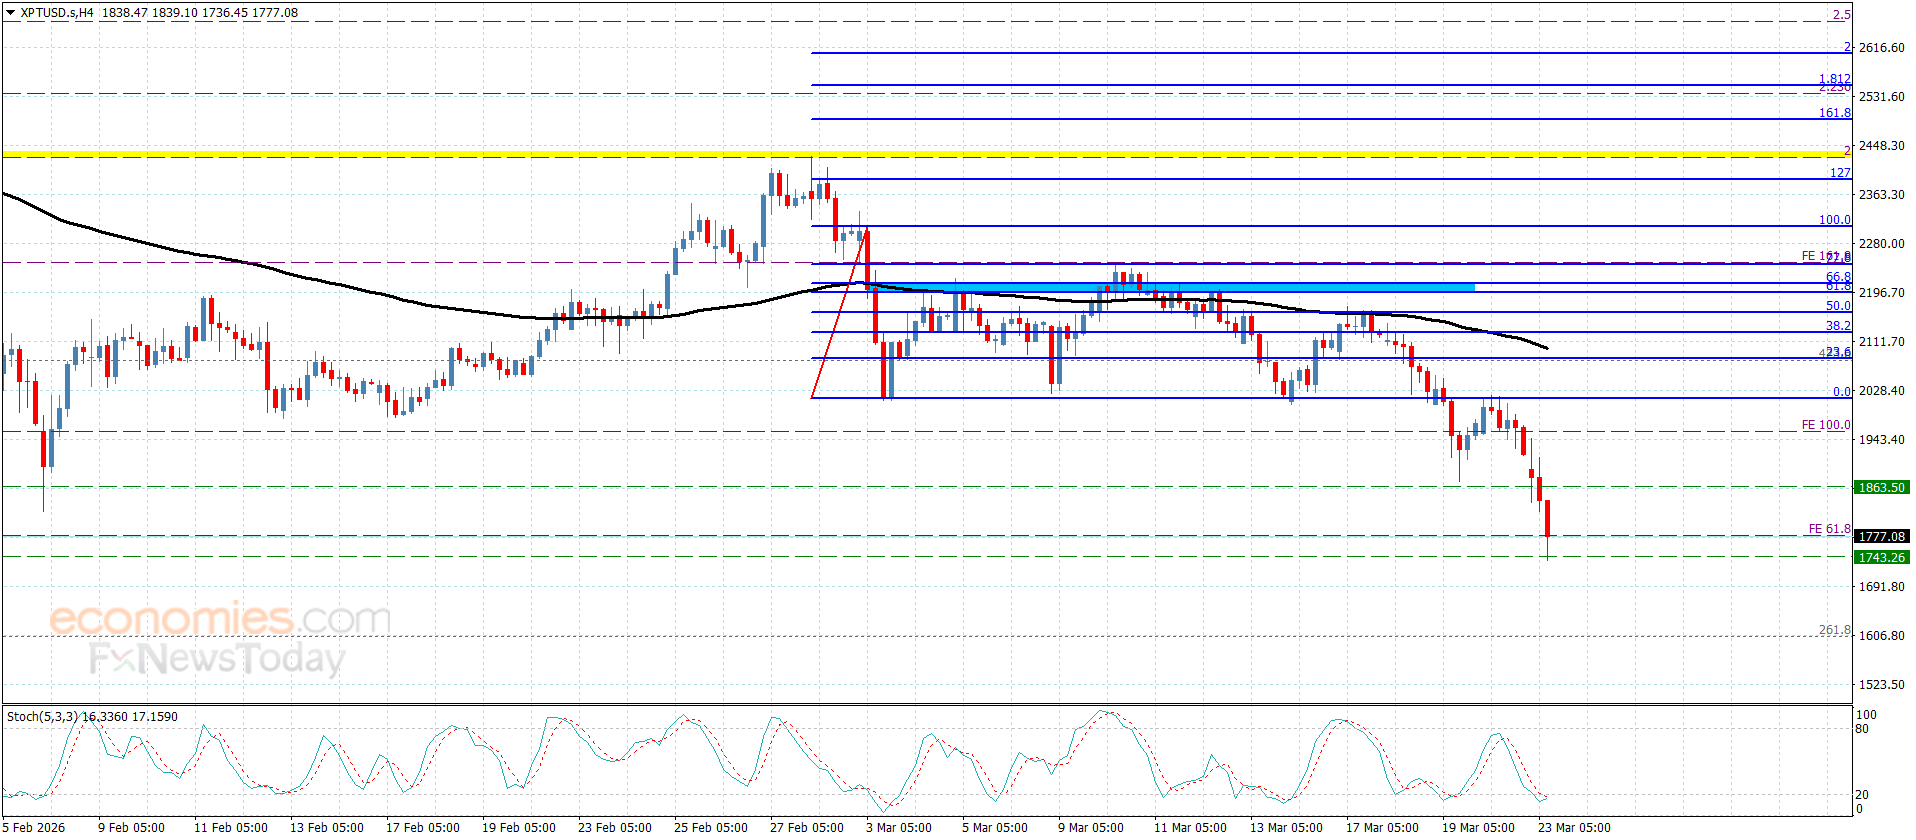The image size is (1916, 840).
Task: Click the 2448.30 price axis value
Action: (x=1881, y=146)
